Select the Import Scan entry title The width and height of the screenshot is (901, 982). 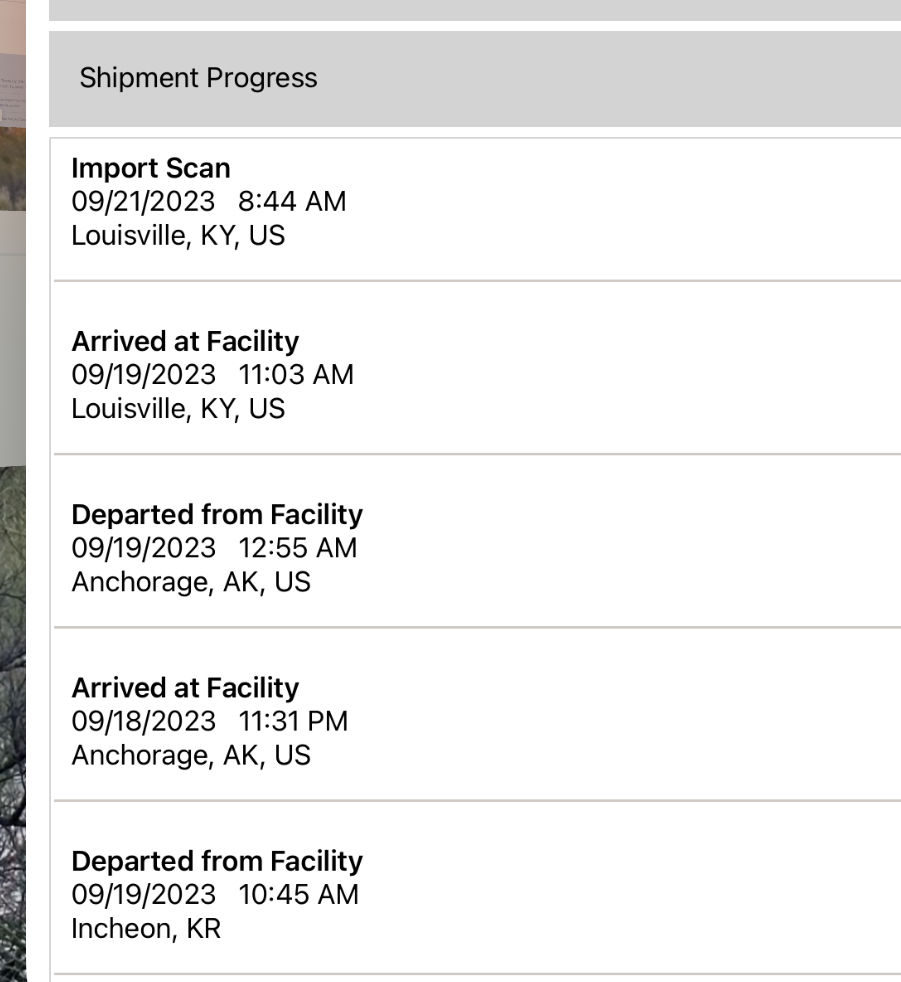(x=151, y=168)
